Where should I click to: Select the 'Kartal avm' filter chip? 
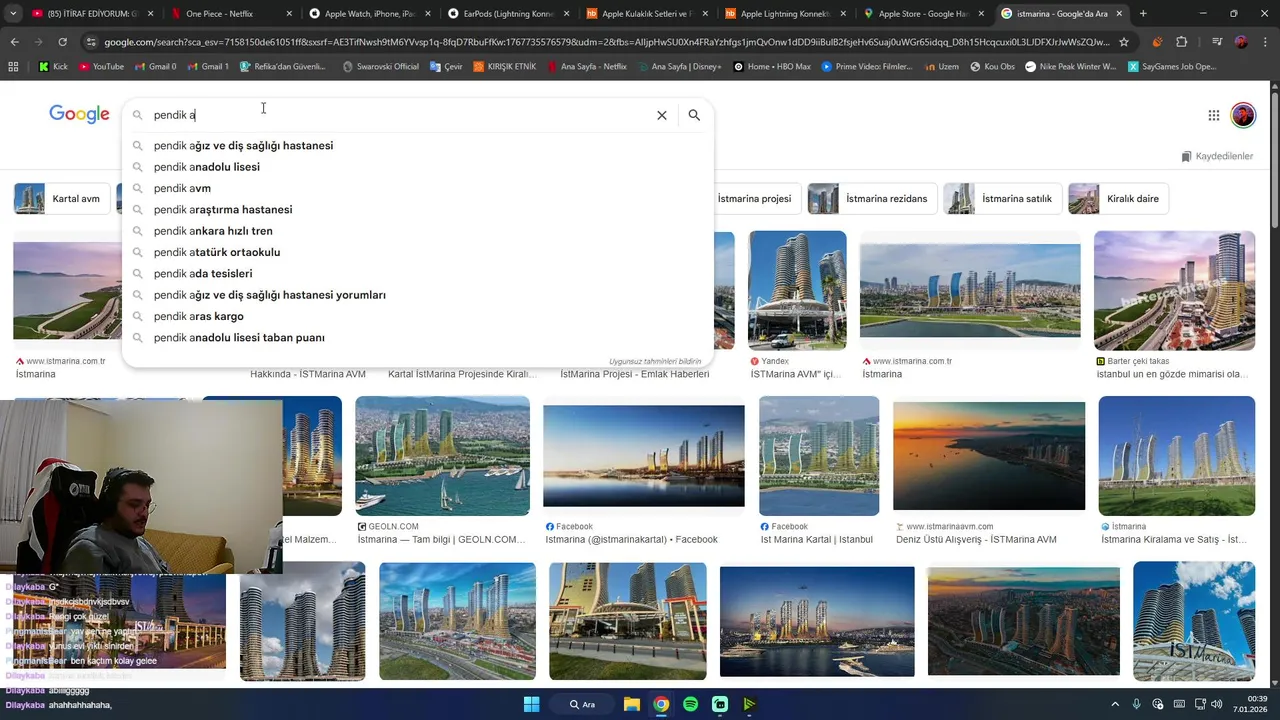pyautogui.click(x=62, y=199)
